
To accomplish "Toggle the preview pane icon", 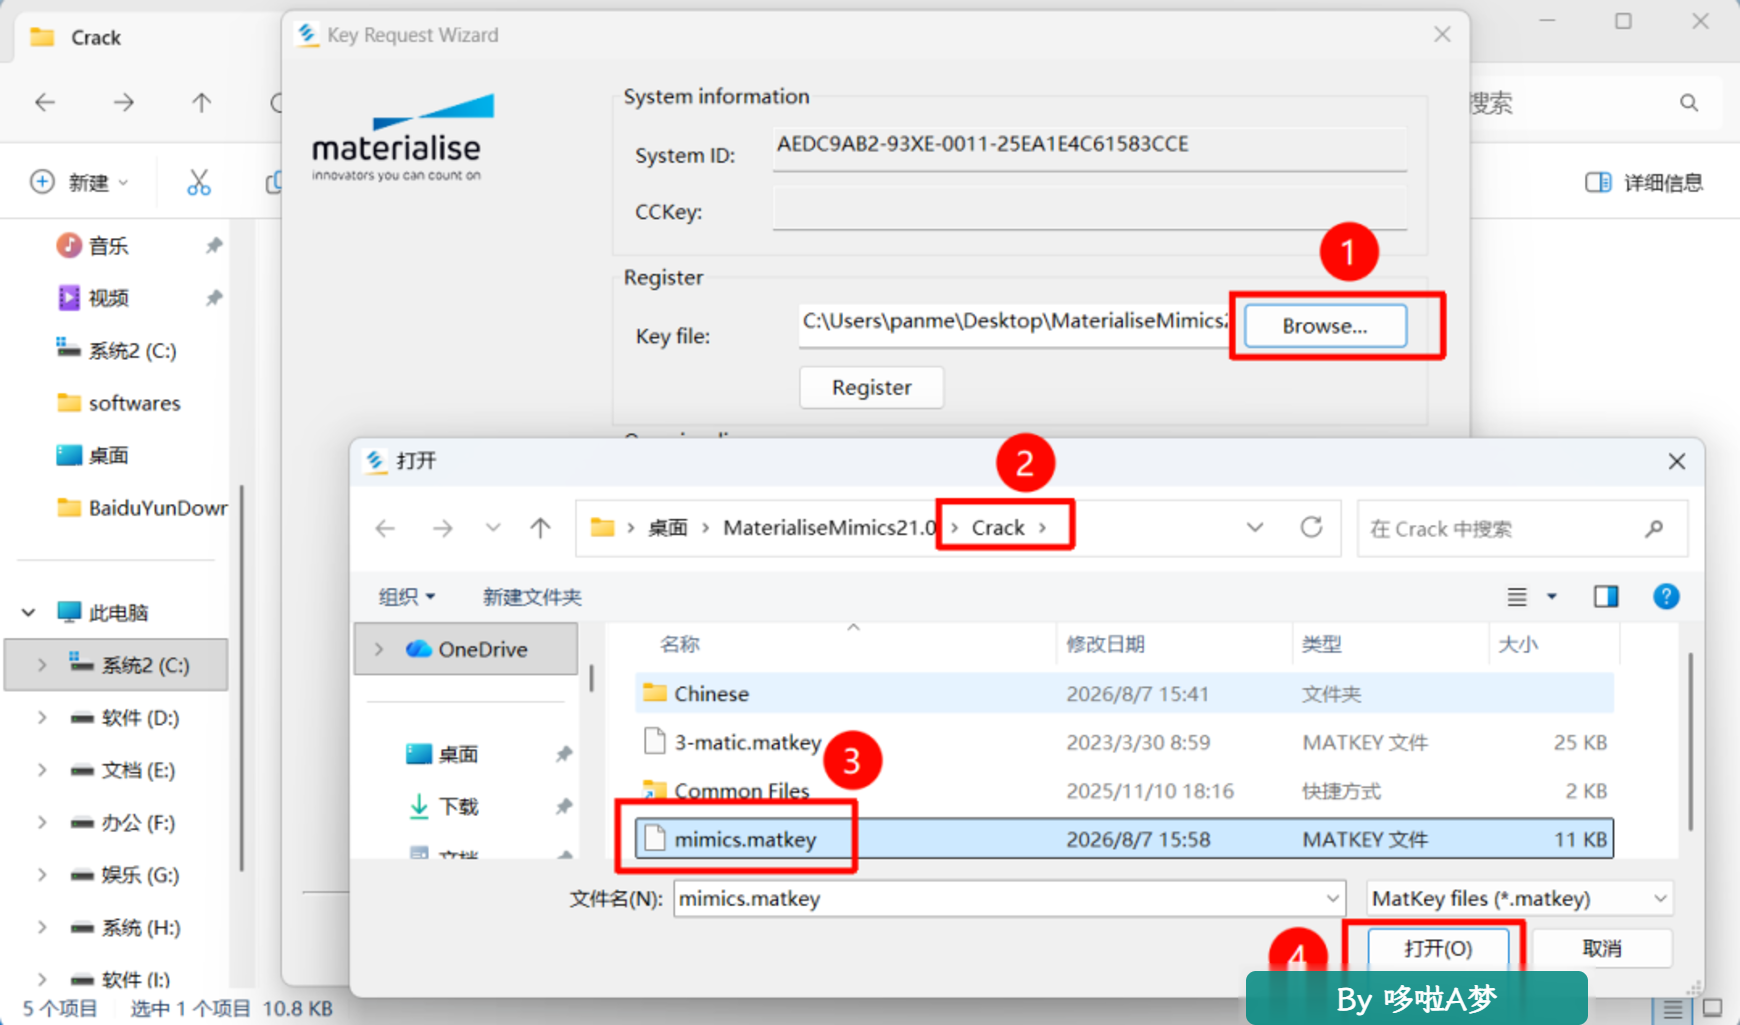I will pos(1606,597).
